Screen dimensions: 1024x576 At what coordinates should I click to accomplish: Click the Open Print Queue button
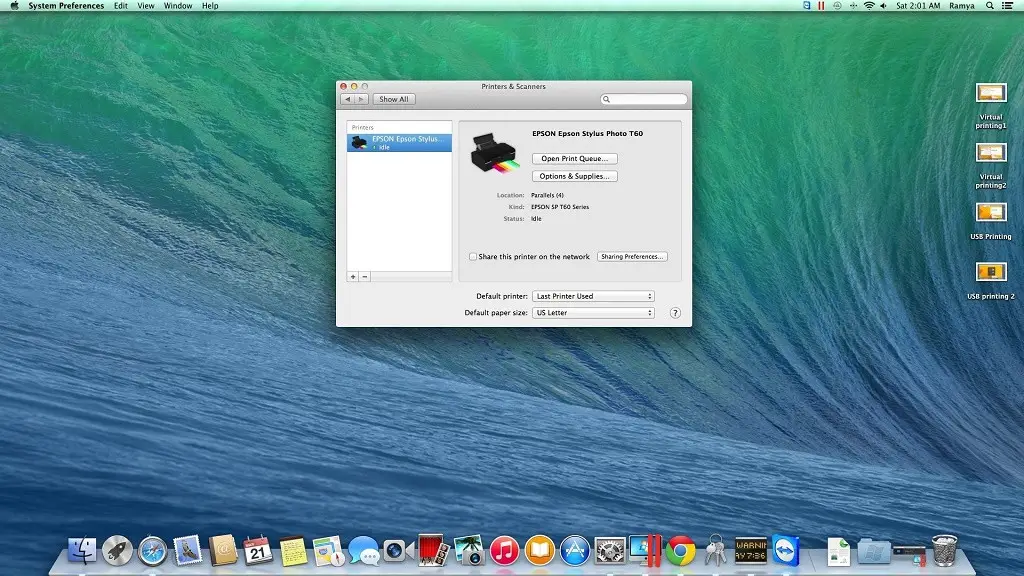tap(574, 159)
